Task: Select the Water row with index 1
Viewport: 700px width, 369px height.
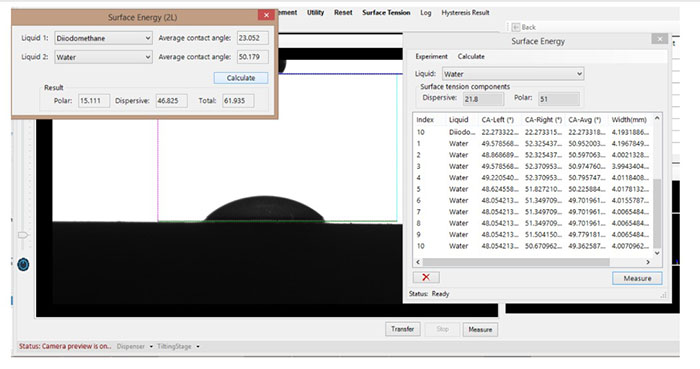Action: pyautogui.click(x=533, y=144)
